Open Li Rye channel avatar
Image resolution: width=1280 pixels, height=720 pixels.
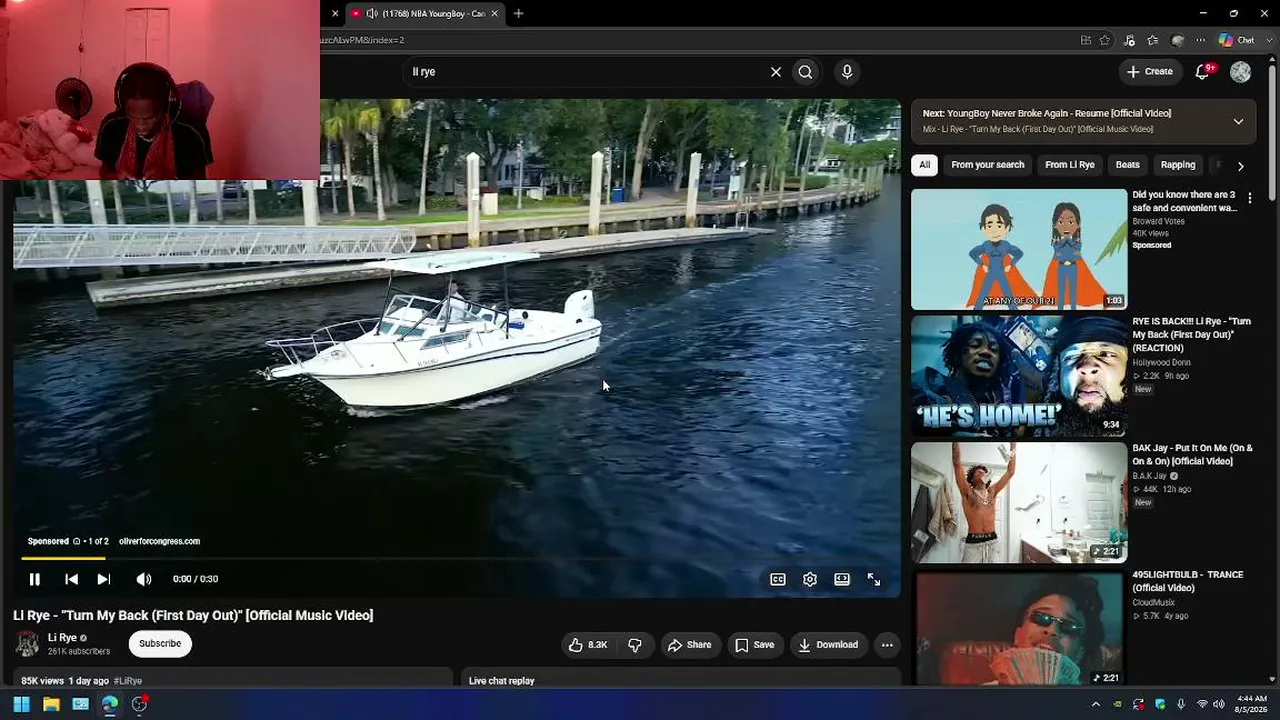point(27,644)
